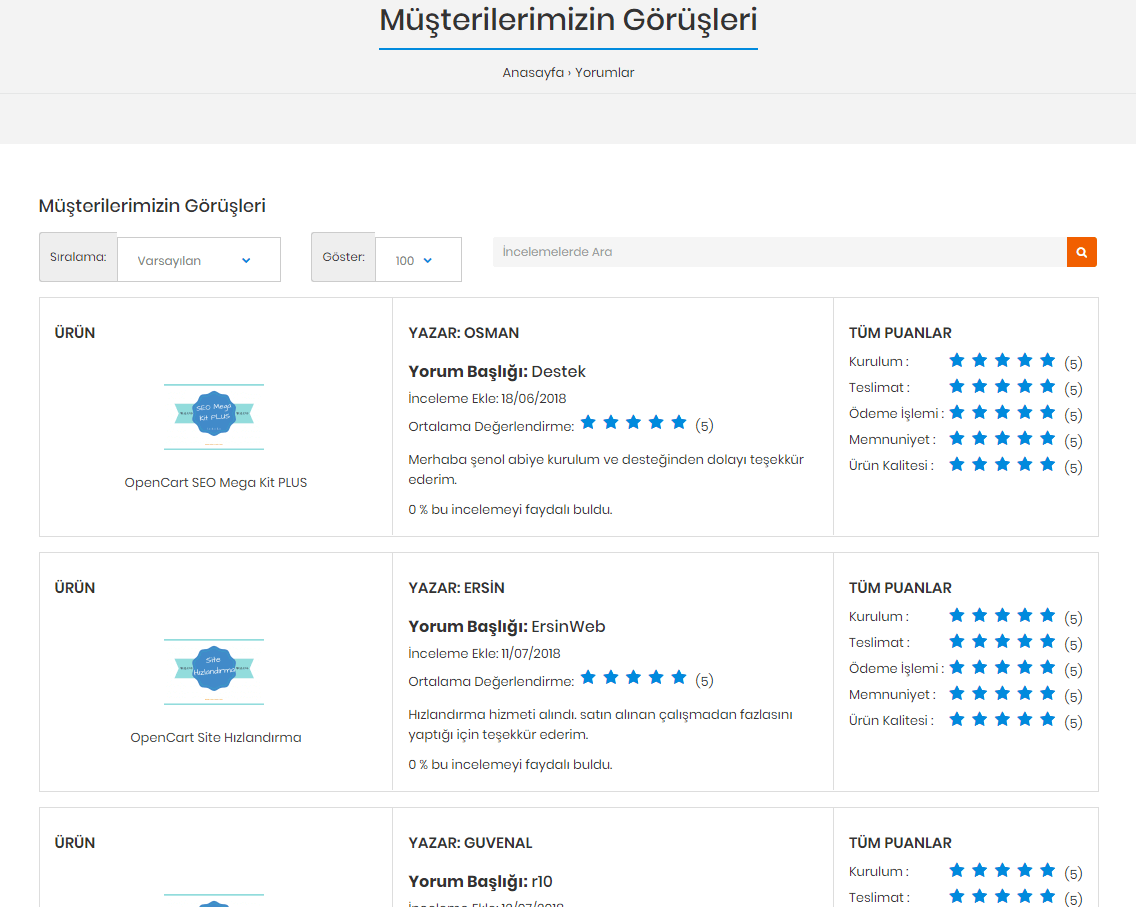Click Yorum Başlığı: r10 title
Screen dimensions: 1136x907
[x=480, y=882]
